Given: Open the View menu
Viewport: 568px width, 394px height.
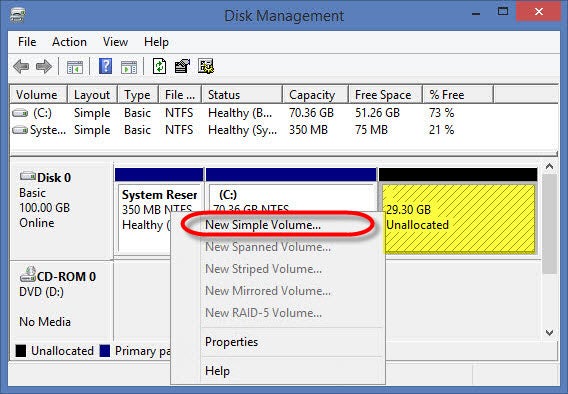Looking at the screenshot, I should [115, 42].
